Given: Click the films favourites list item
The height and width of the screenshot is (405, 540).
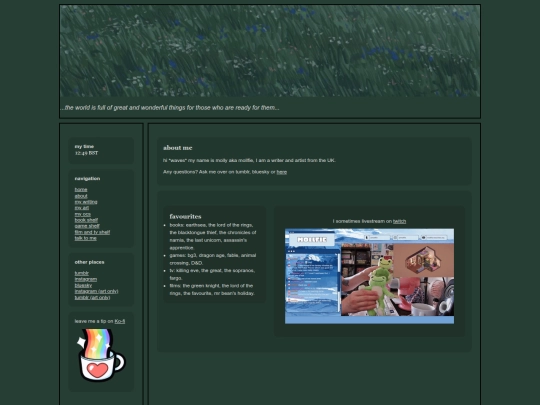Looking at the screenshot, I should pos(213,289).
